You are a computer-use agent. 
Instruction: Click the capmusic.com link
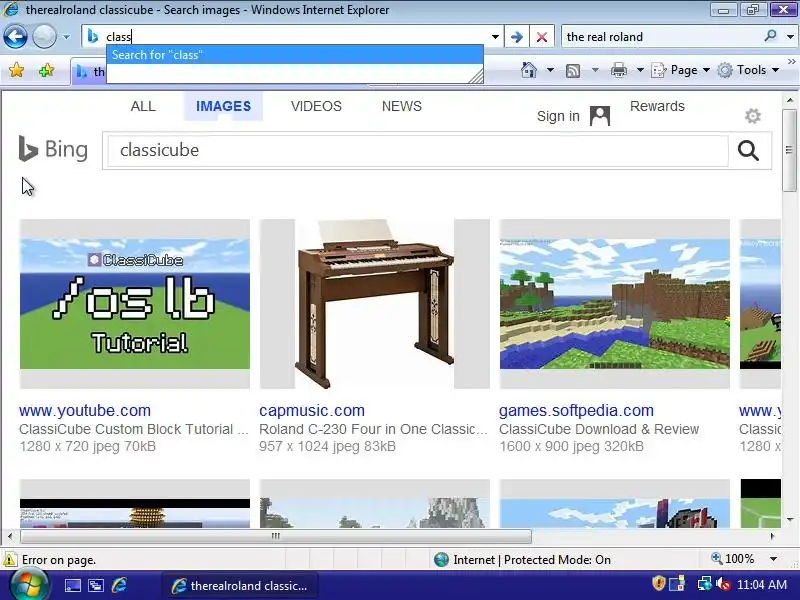[312, 410]
